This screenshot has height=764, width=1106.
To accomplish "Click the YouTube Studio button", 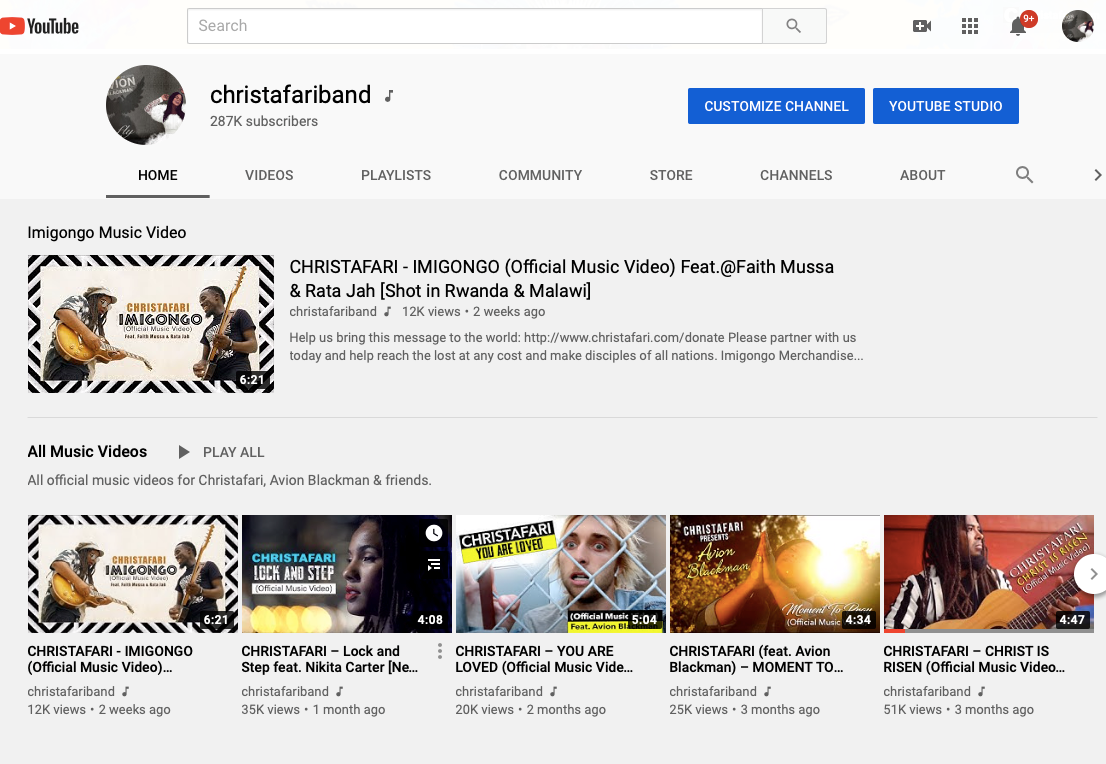I will 945,106.
